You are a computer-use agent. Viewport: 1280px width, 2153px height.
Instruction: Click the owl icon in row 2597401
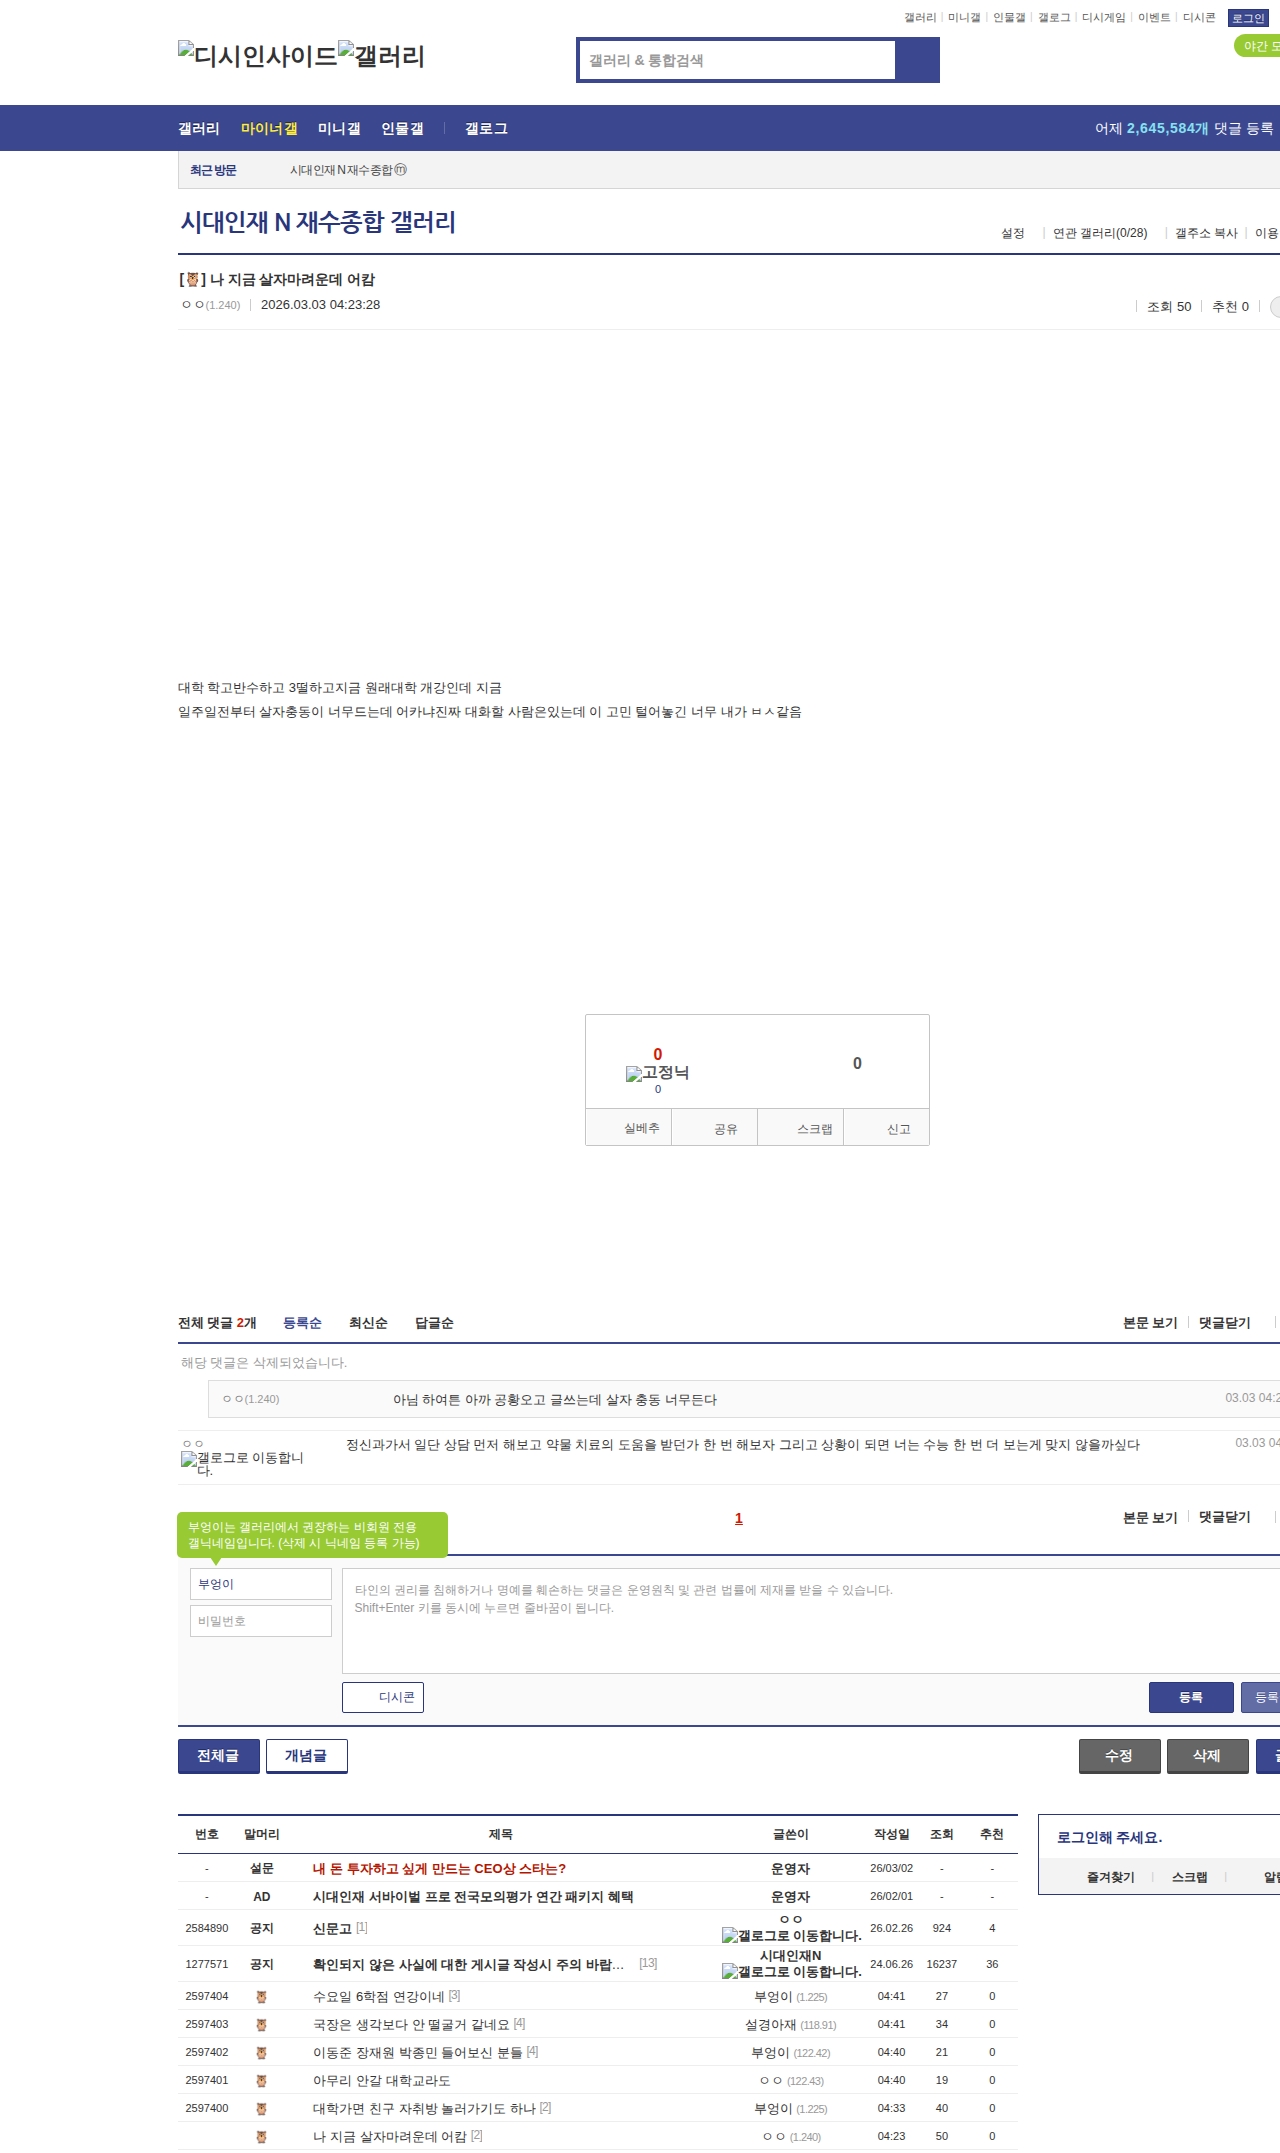[261, 2080]
